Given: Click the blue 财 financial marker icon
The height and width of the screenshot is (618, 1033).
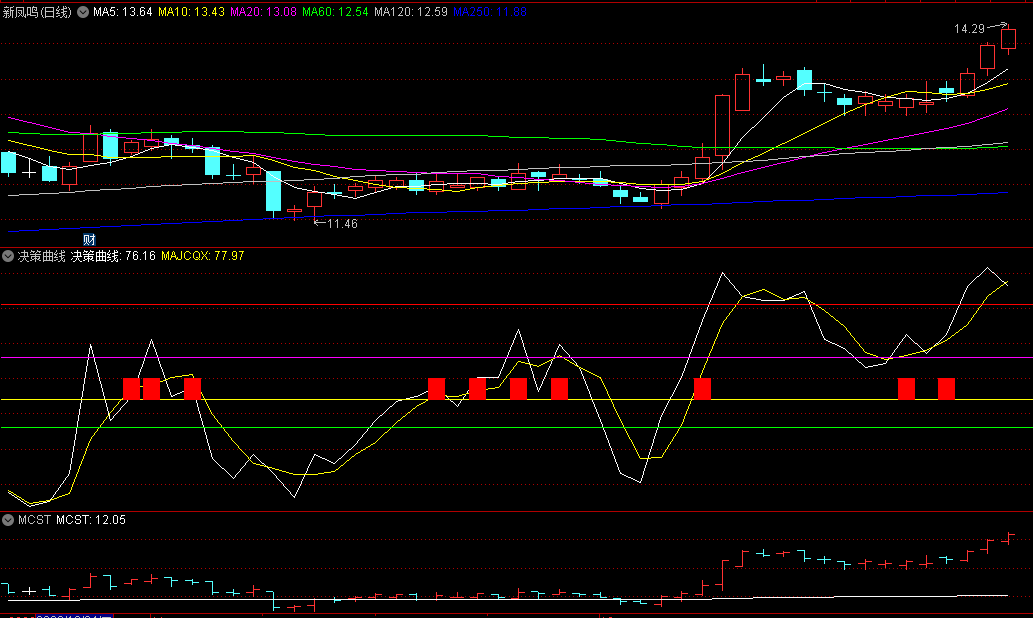Looking at the screenshot, I should point(89,239).
